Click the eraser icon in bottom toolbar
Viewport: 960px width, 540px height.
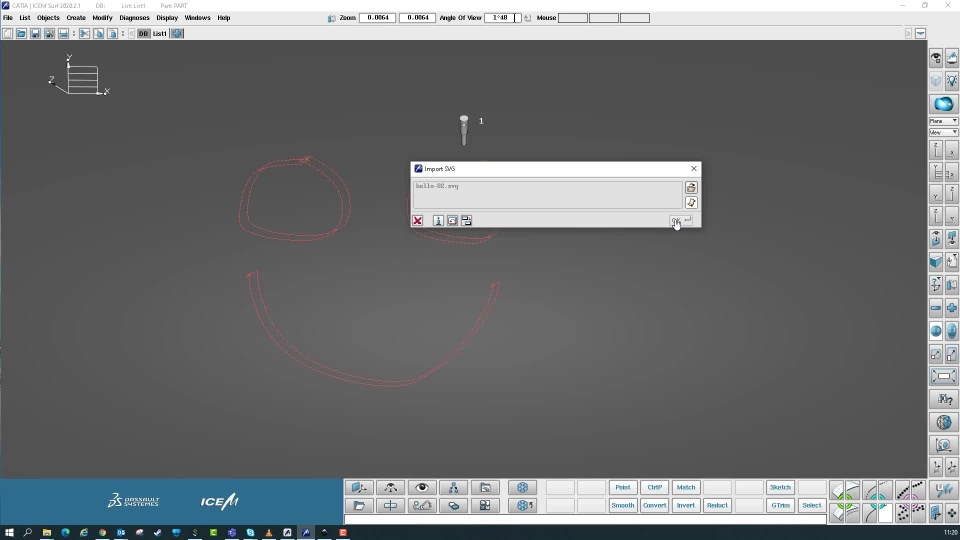(454, 506)
